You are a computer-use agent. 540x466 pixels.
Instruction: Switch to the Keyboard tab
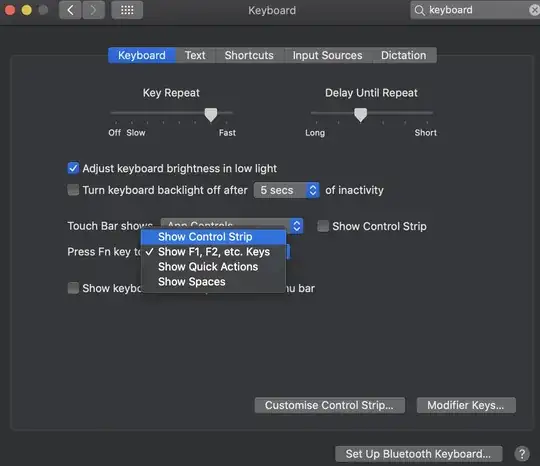(x=142, y=55)
